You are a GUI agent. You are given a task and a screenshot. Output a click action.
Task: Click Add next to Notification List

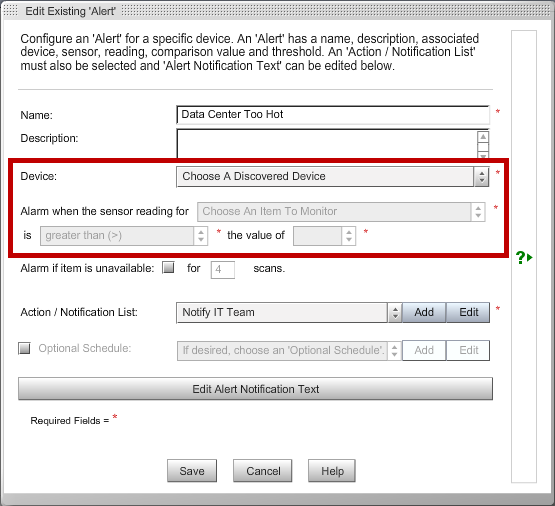424,312
